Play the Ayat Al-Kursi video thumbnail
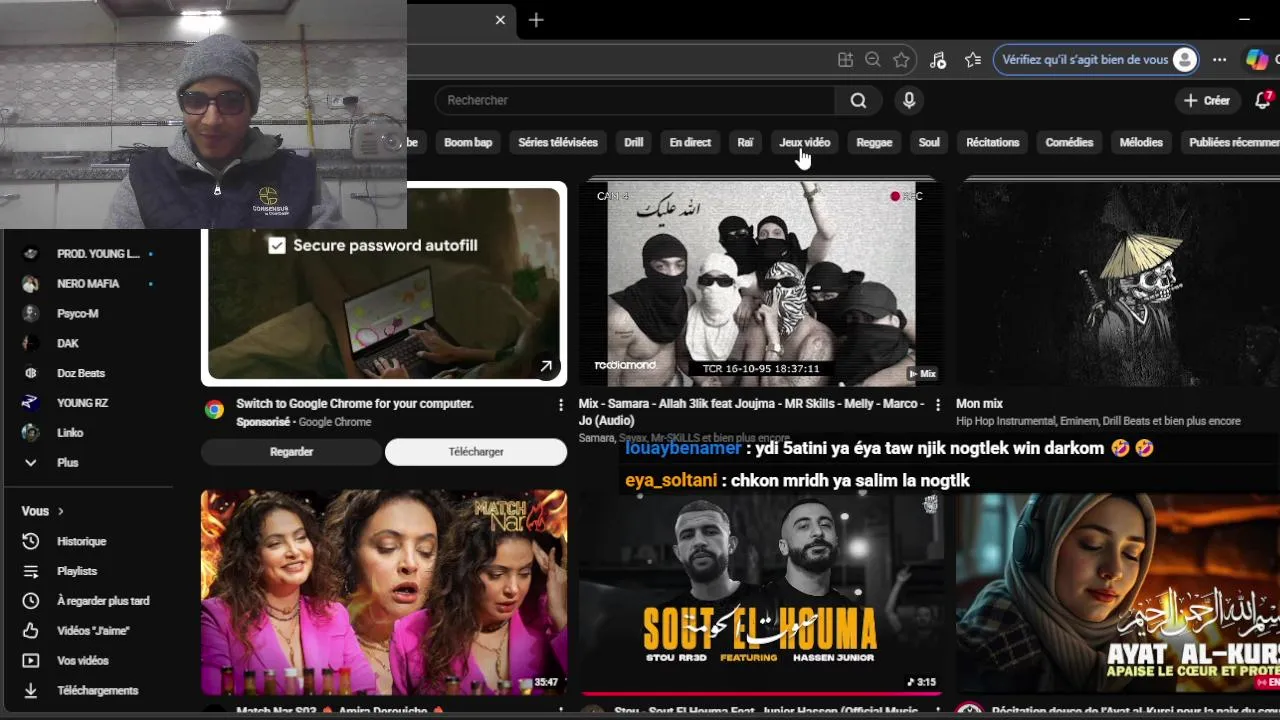 tap(1118, 592)
